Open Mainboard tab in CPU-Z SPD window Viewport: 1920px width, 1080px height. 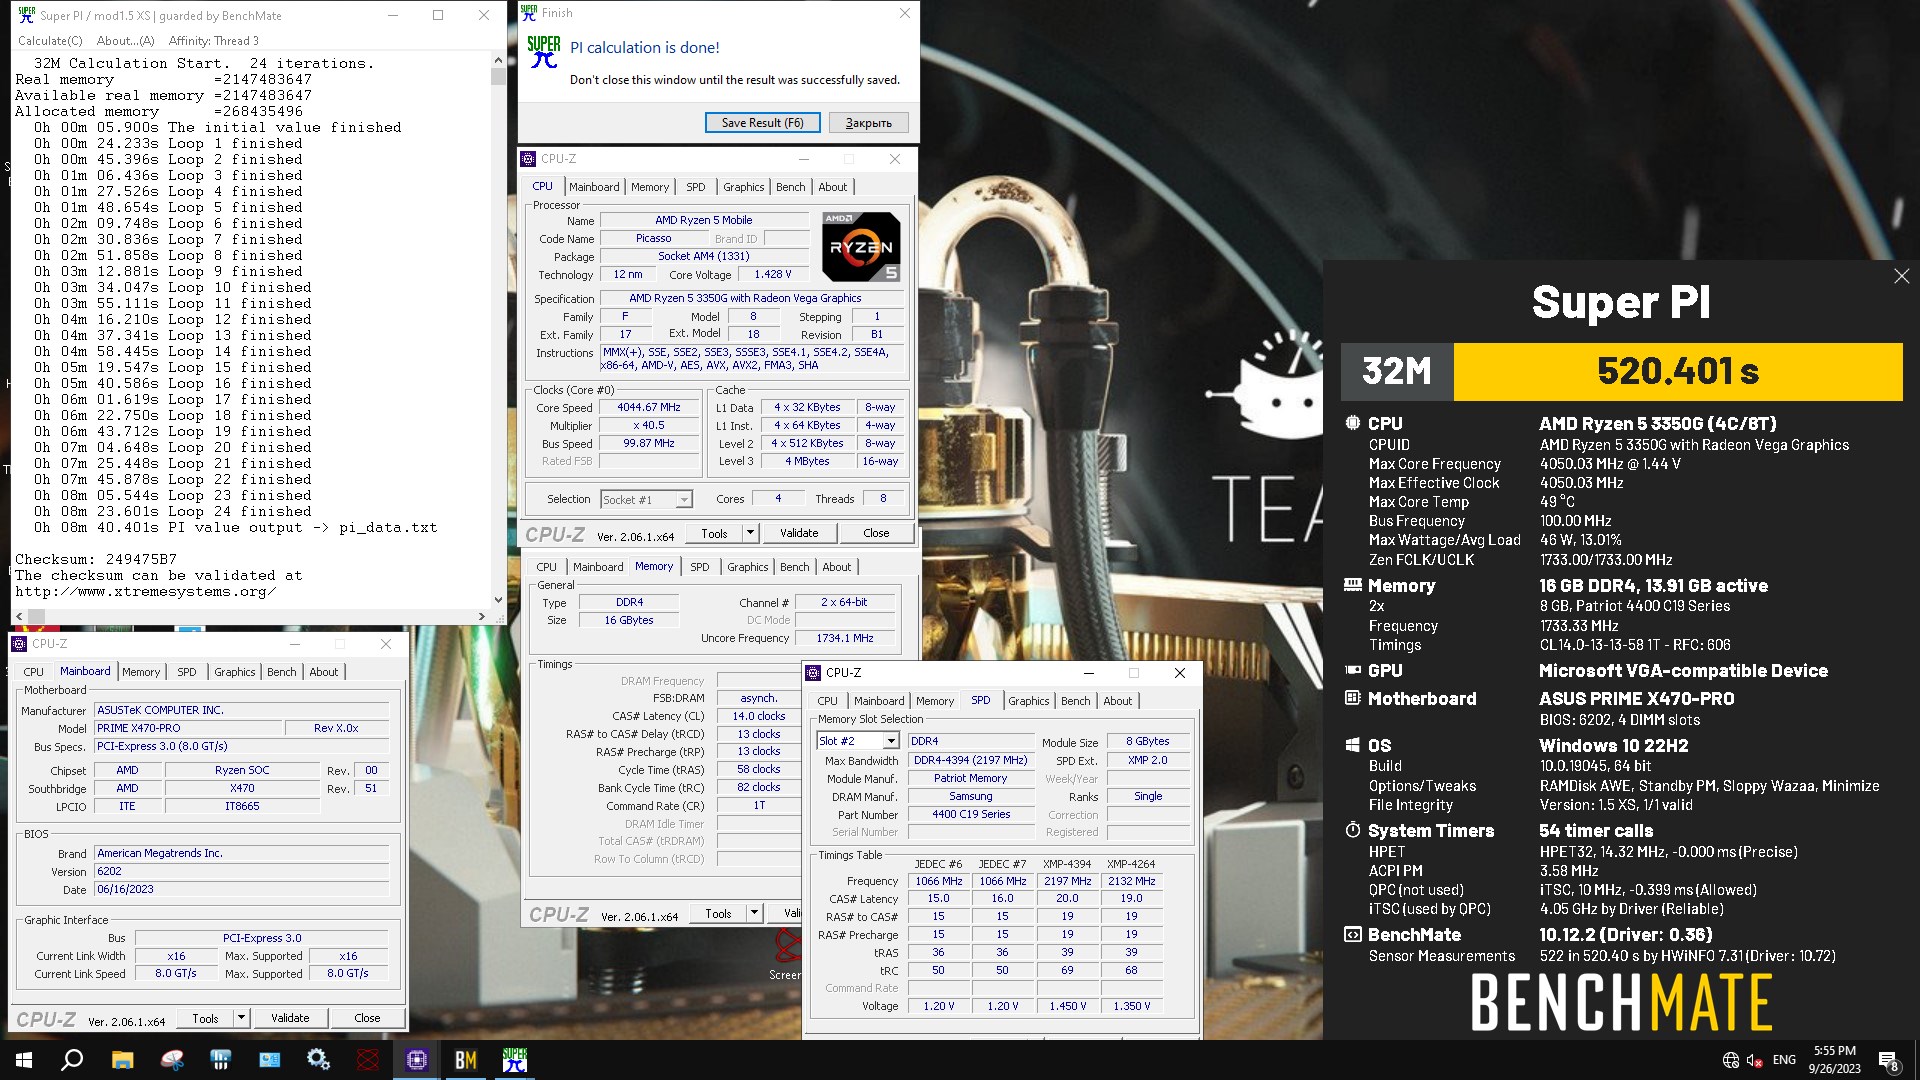[x=879, y=701]
